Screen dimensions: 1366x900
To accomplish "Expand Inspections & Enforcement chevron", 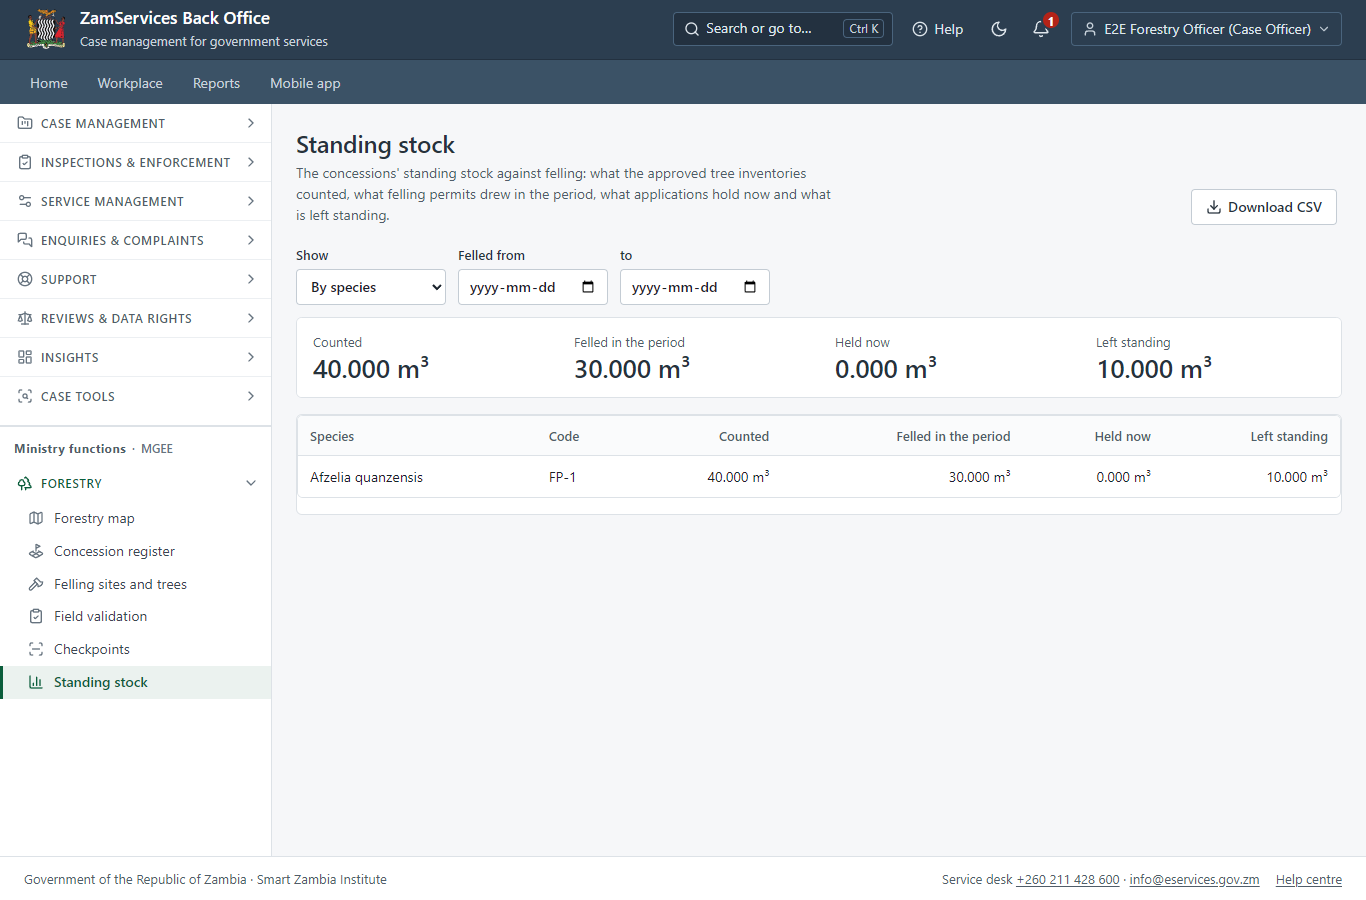I will point(251,162).
